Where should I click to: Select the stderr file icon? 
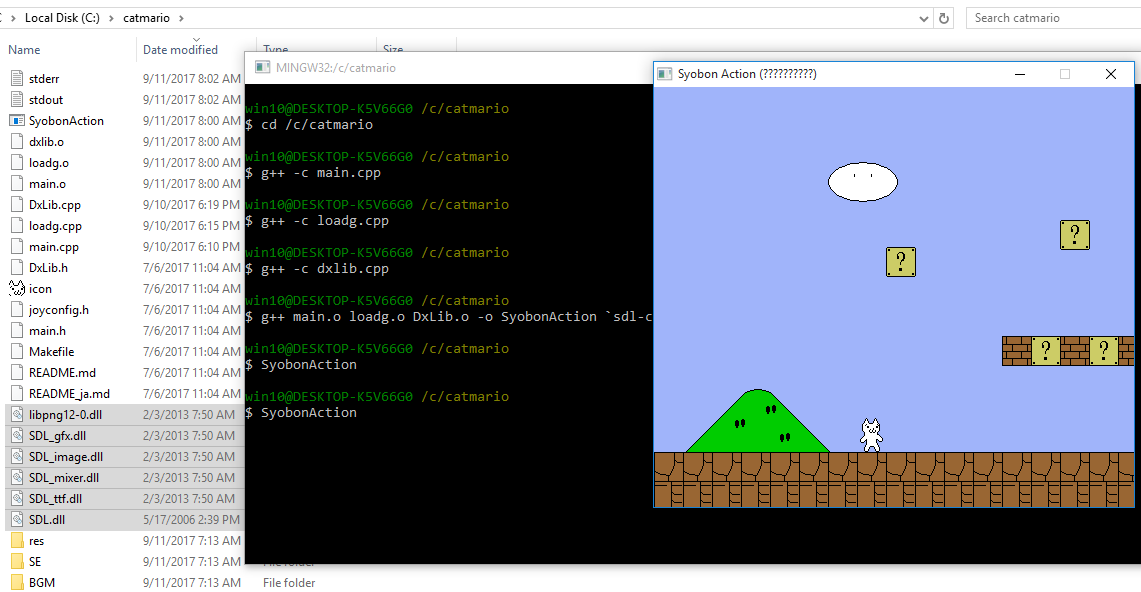point(17,79)
